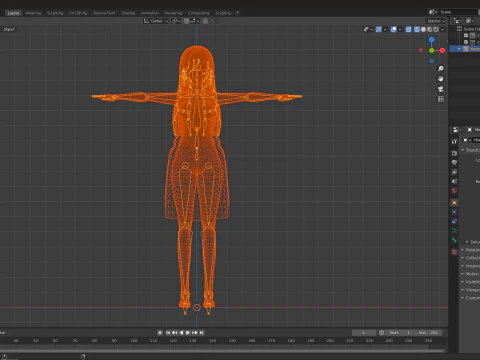
Task: Open the Scene properties tab icon
Action: point(454,181)
